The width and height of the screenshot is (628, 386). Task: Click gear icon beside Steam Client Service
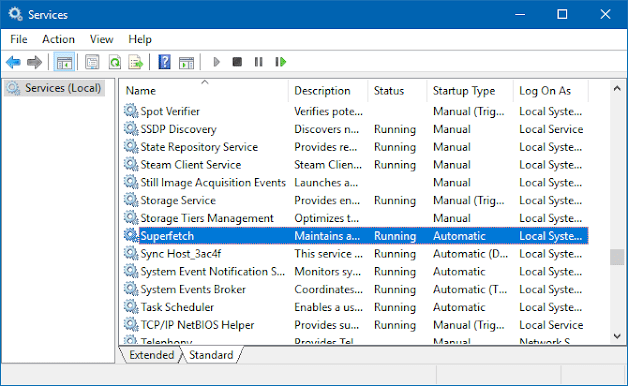(131, 164)
